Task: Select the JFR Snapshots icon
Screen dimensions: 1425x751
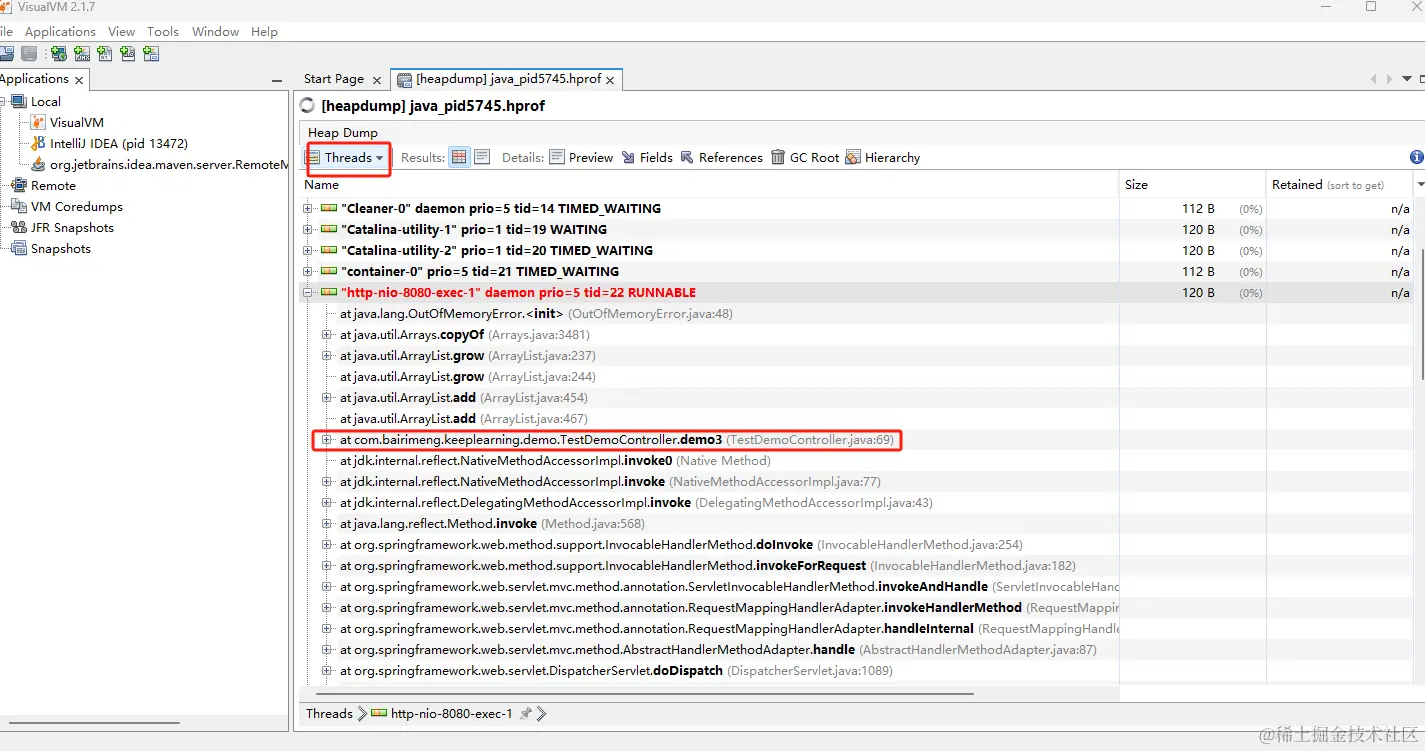Action: click(x=19, y=227)
